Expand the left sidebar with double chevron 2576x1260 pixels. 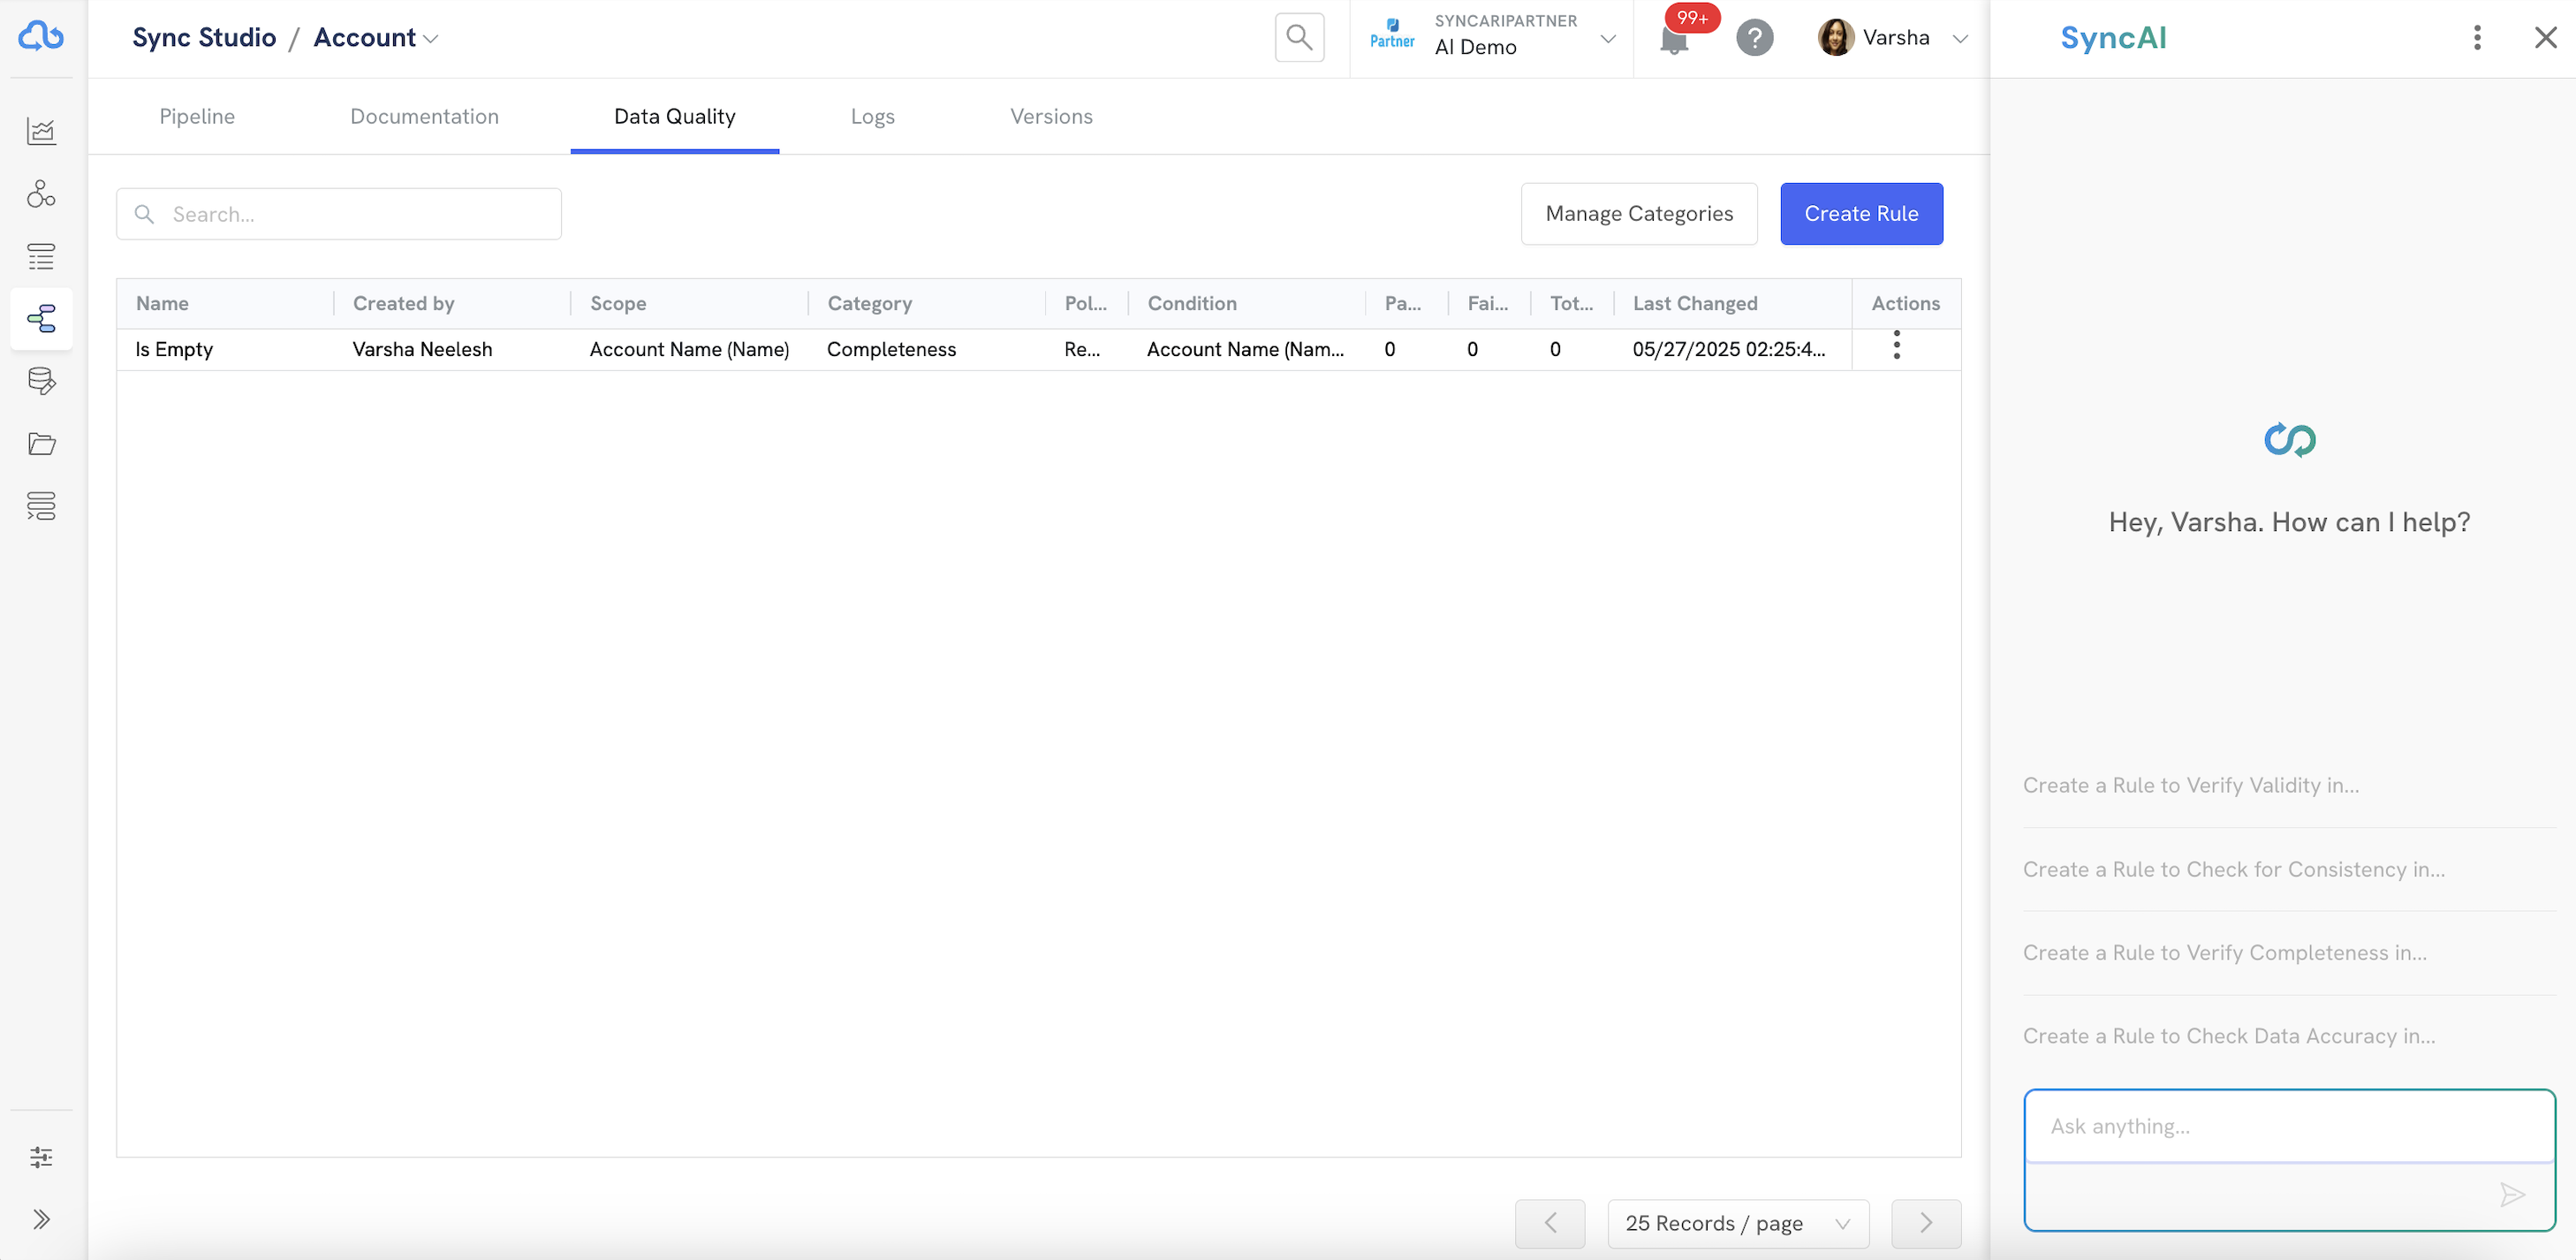pos(41,1219)
